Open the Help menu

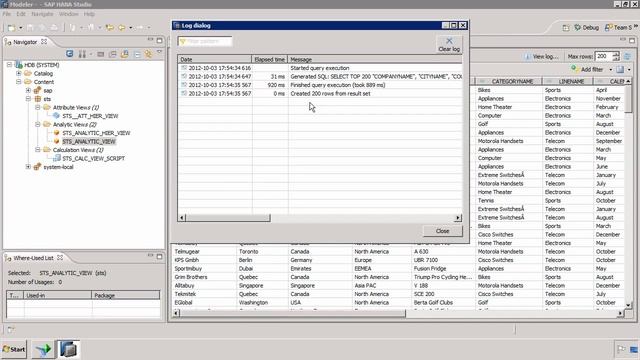pyautogui.click(x=89, y=14)
